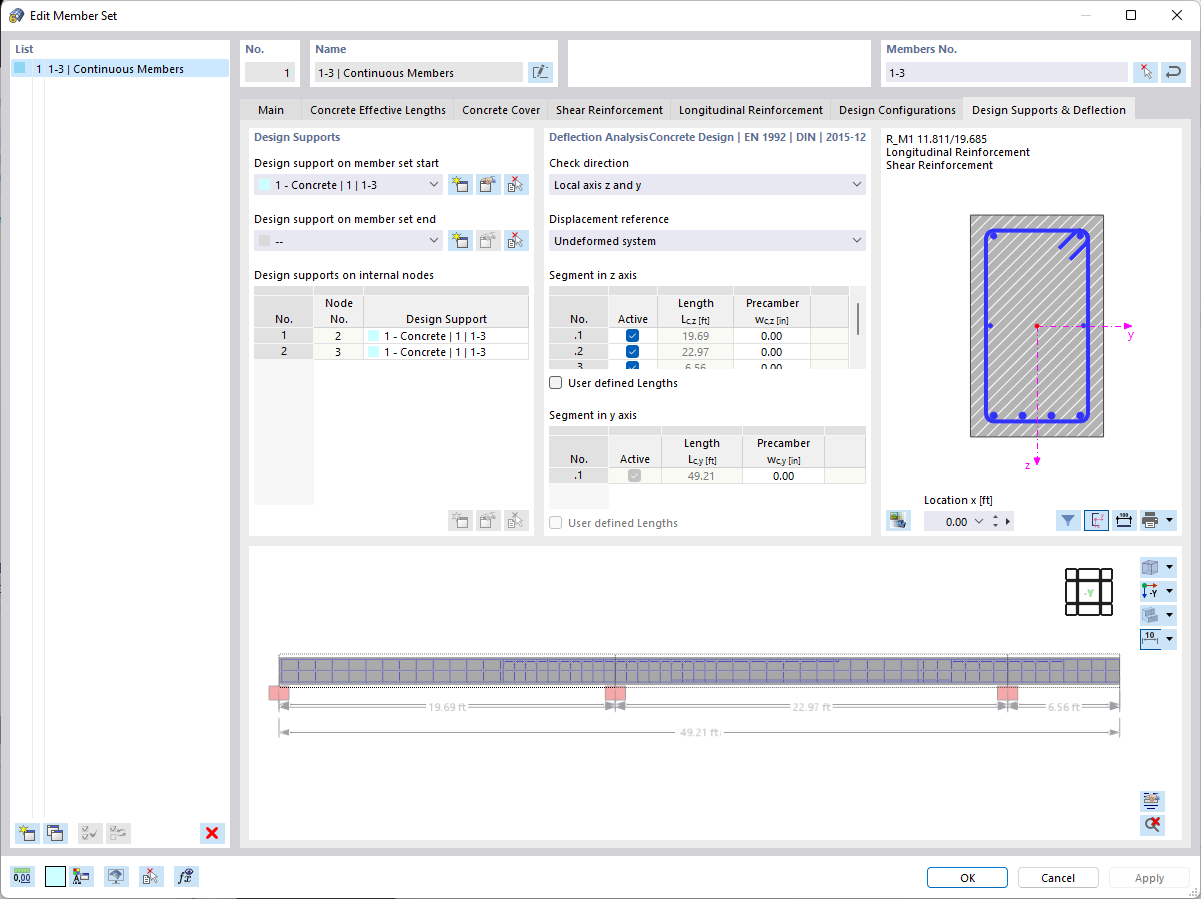
Task: Click the Active checkbox for y-axis segment .1
Action: tap(634, 476)
